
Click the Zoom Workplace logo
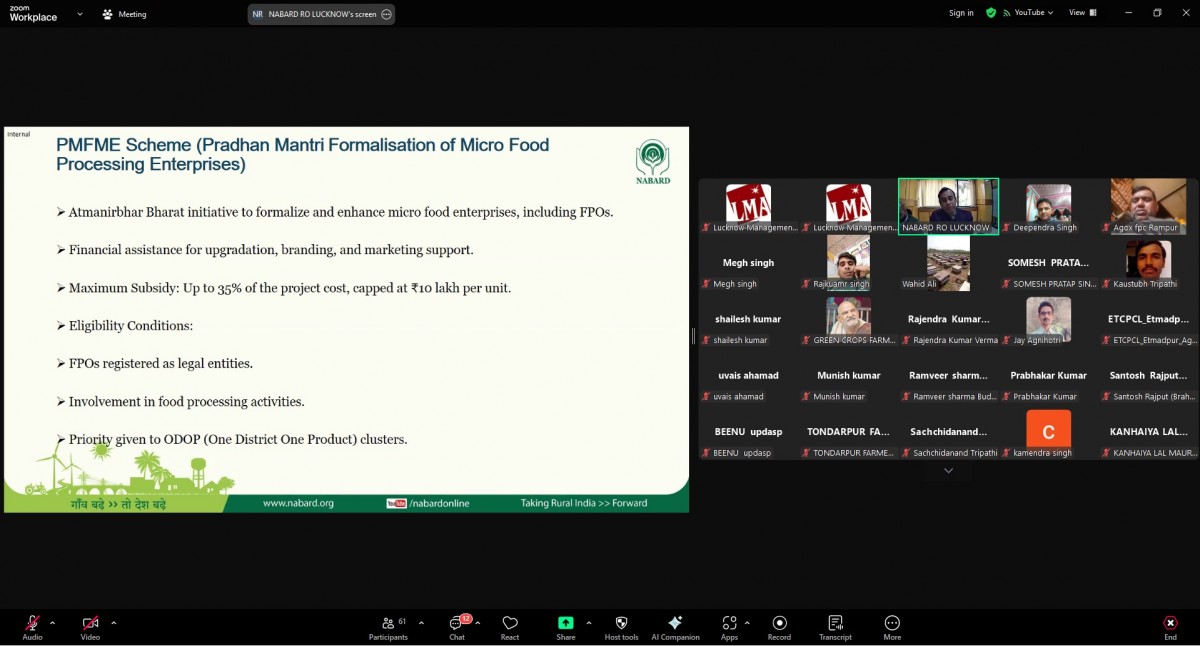(33, 14)
